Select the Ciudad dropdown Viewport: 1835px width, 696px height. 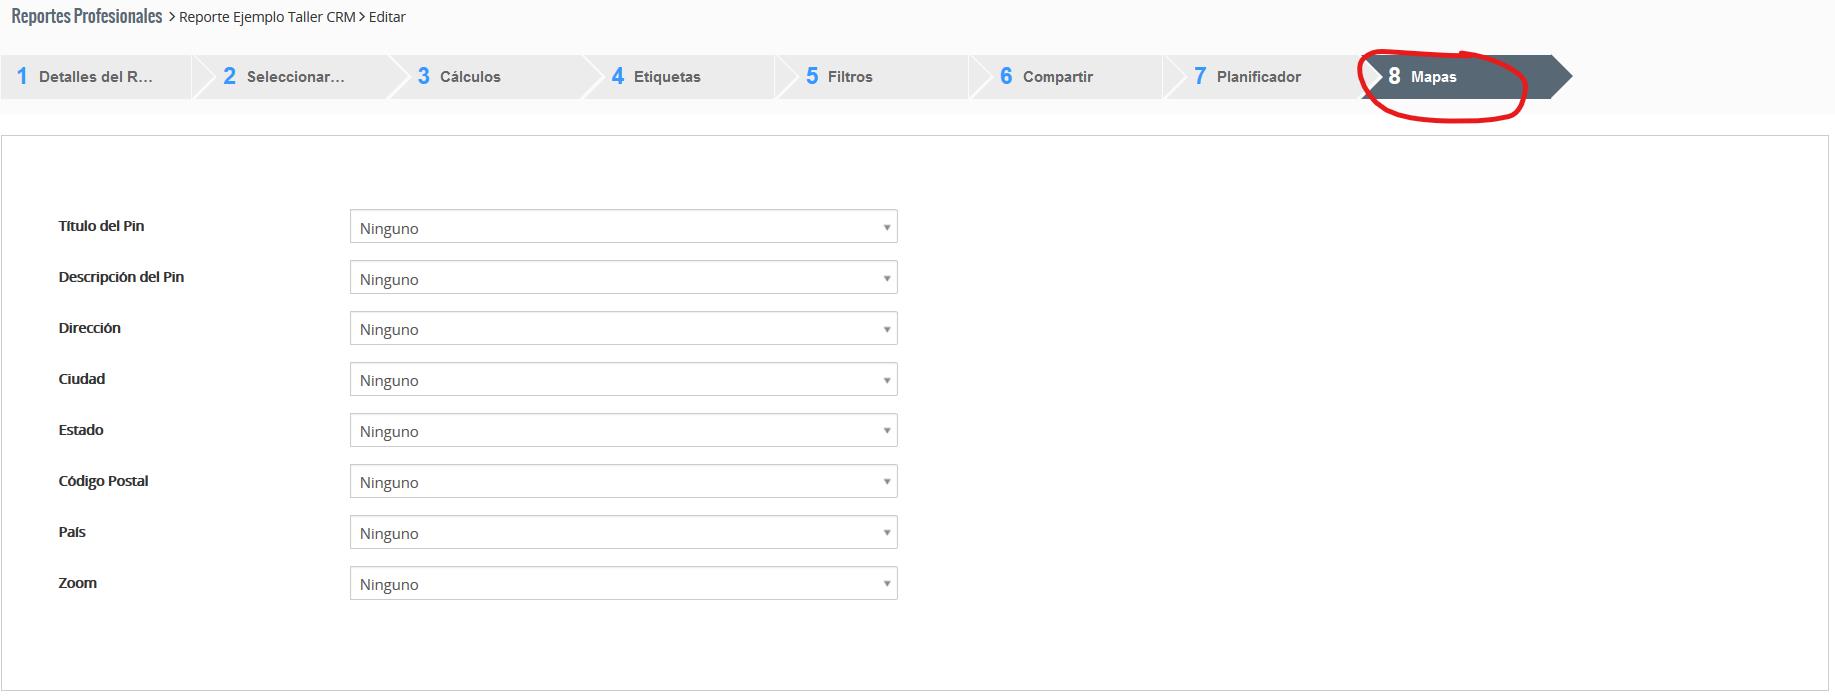[x=622, y=380]
